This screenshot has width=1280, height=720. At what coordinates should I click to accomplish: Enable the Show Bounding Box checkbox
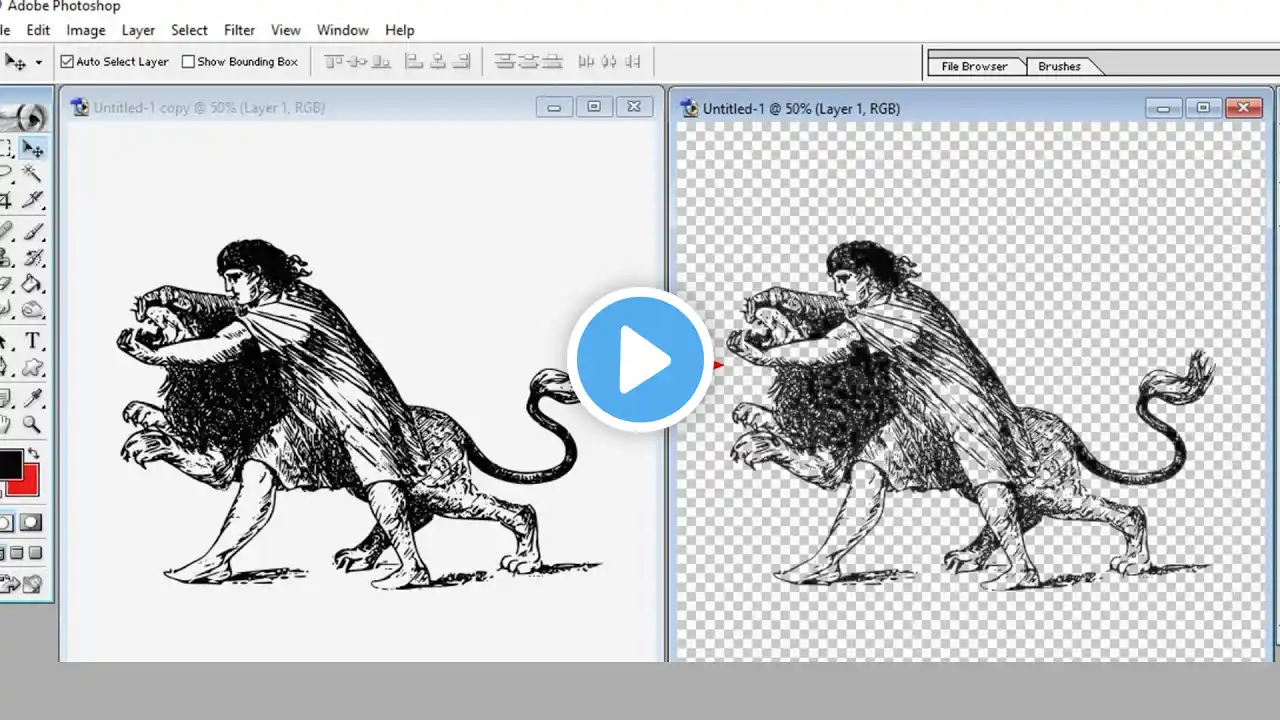188,61
